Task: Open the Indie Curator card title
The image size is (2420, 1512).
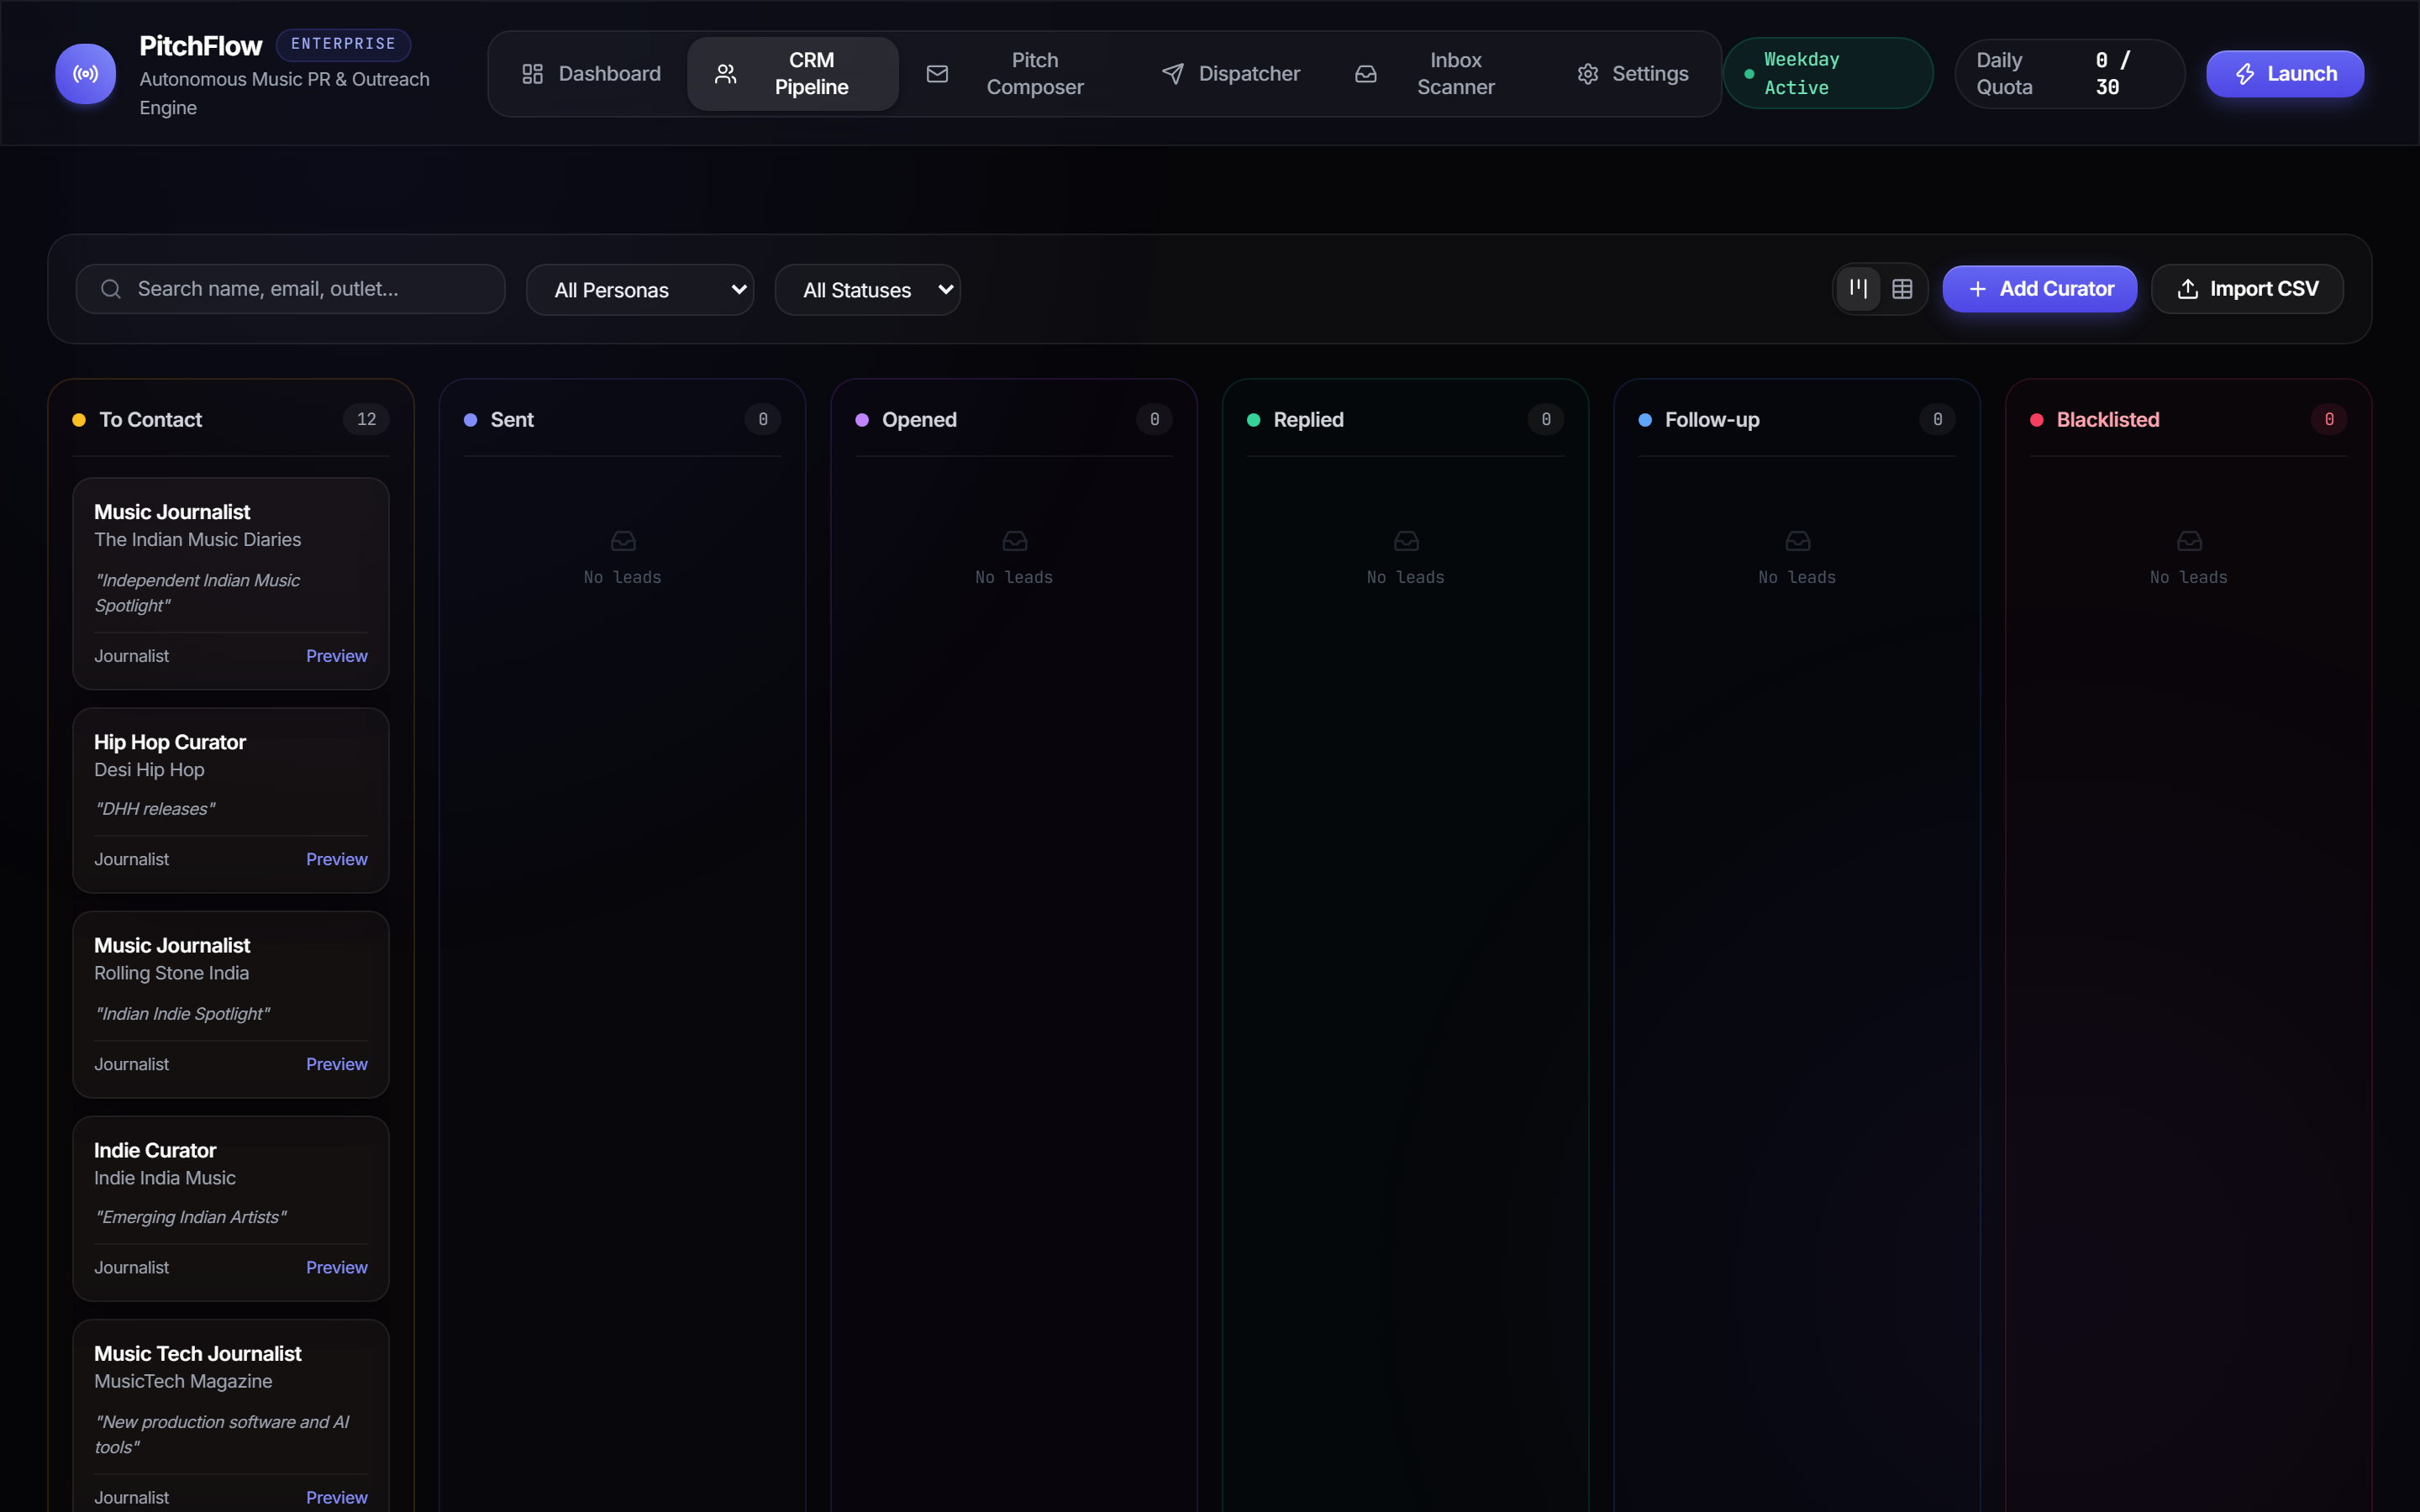Action: 155,1151
